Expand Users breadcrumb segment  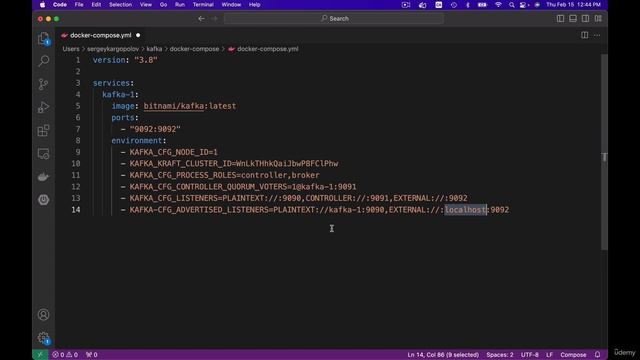[71, 49]
